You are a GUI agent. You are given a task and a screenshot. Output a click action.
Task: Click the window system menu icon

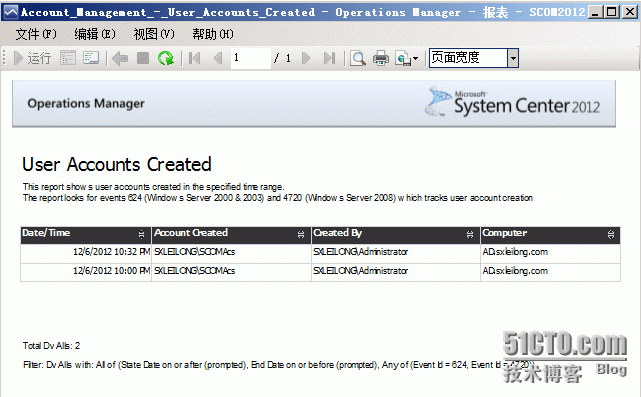click(x=11, y=12)
